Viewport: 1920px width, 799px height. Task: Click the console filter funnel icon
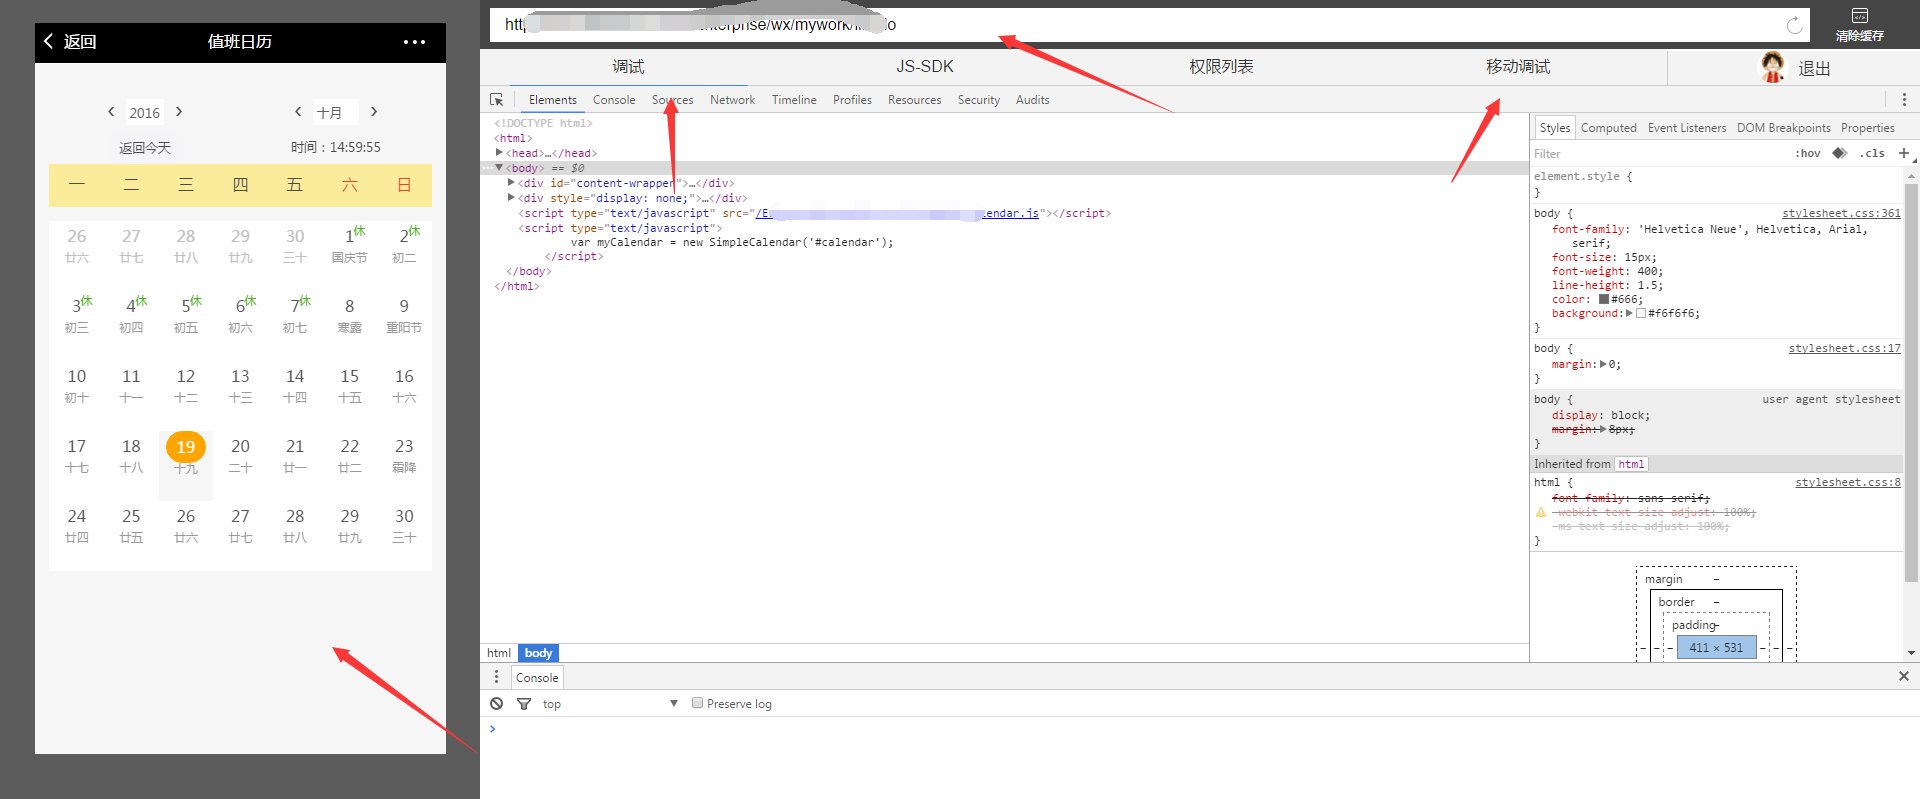coord(523,704)
